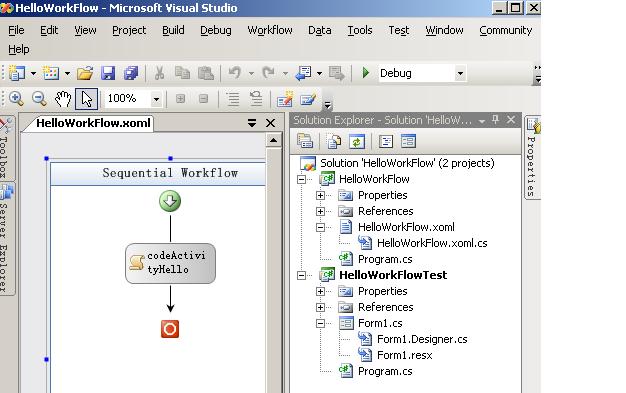Click the Collapse activity icon in the workflow toolbar
The height and width of the screenshot is (393, 626).
pyautogui.click(x=203, y=98)
